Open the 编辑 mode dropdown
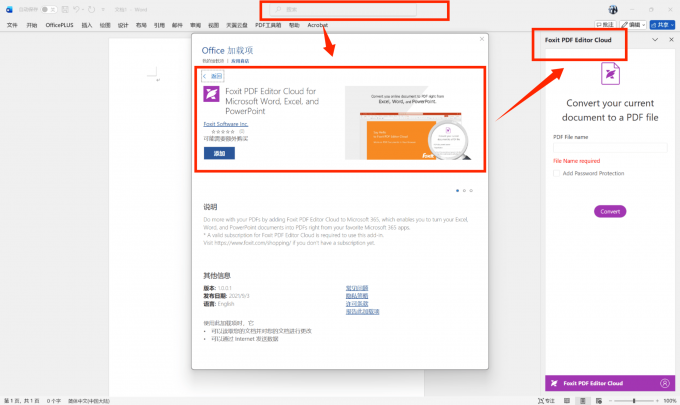Image resolution: width=680 pixels, height=405 pixels. (x=633, y=25)
